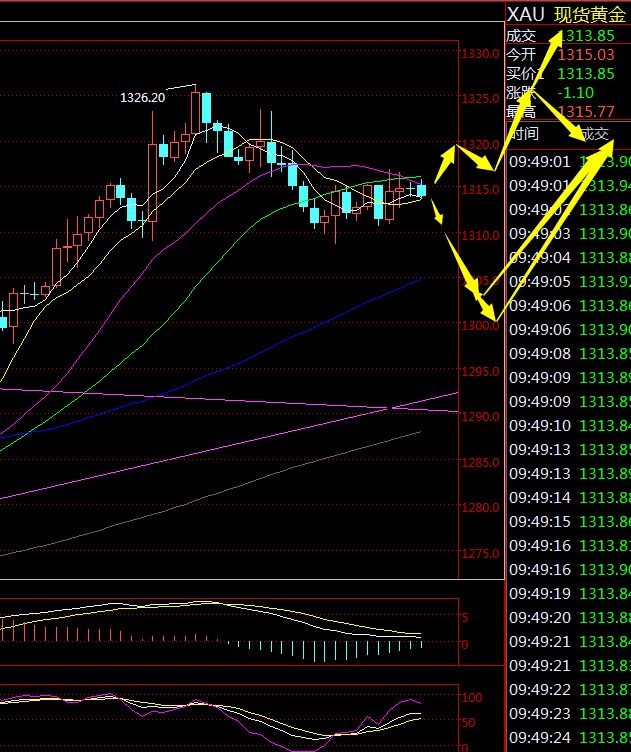This screenshot has width=631, height=752.
Task: Click the latest cyan candlestick on chart
Action: click(421, 190)
